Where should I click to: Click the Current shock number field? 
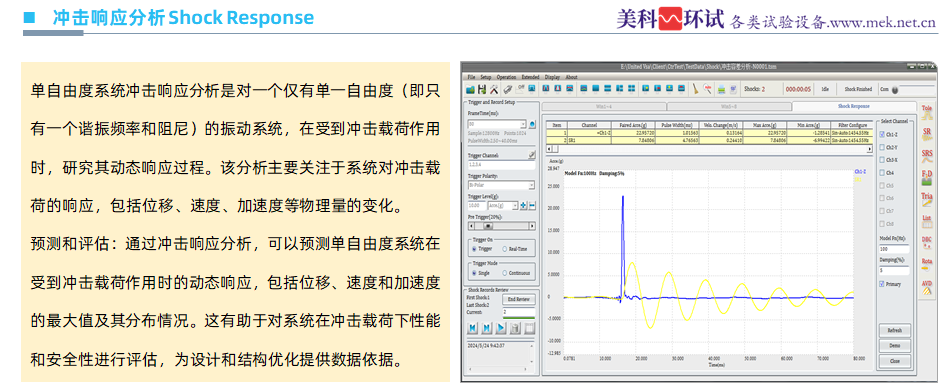coord(519,312)
